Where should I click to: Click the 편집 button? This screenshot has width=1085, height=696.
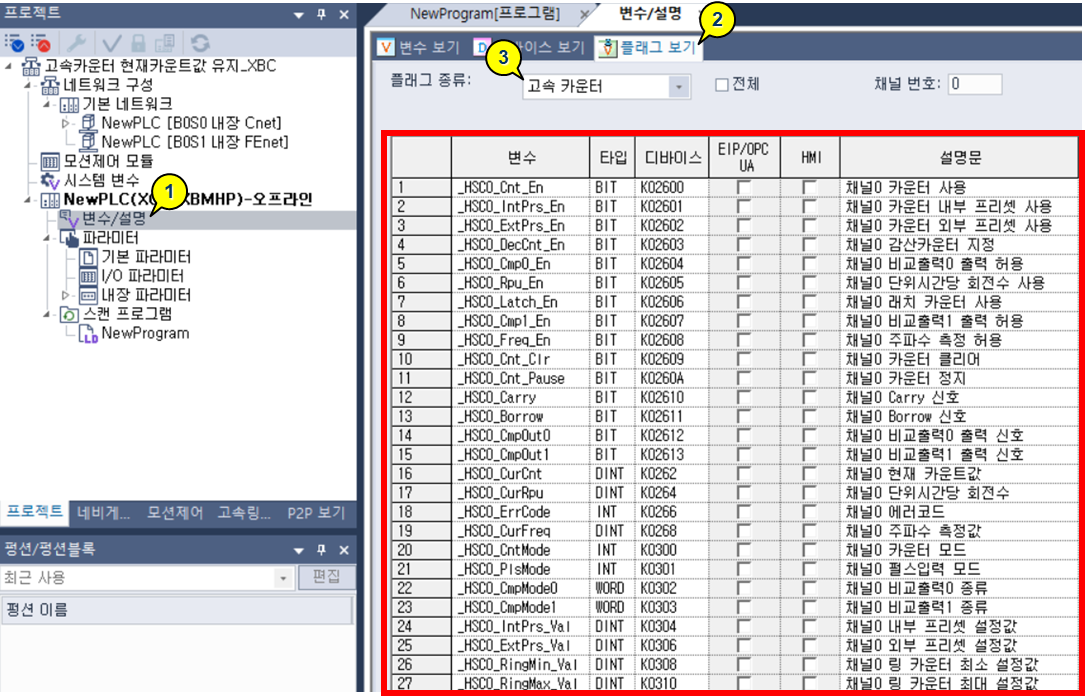(326, 578)
